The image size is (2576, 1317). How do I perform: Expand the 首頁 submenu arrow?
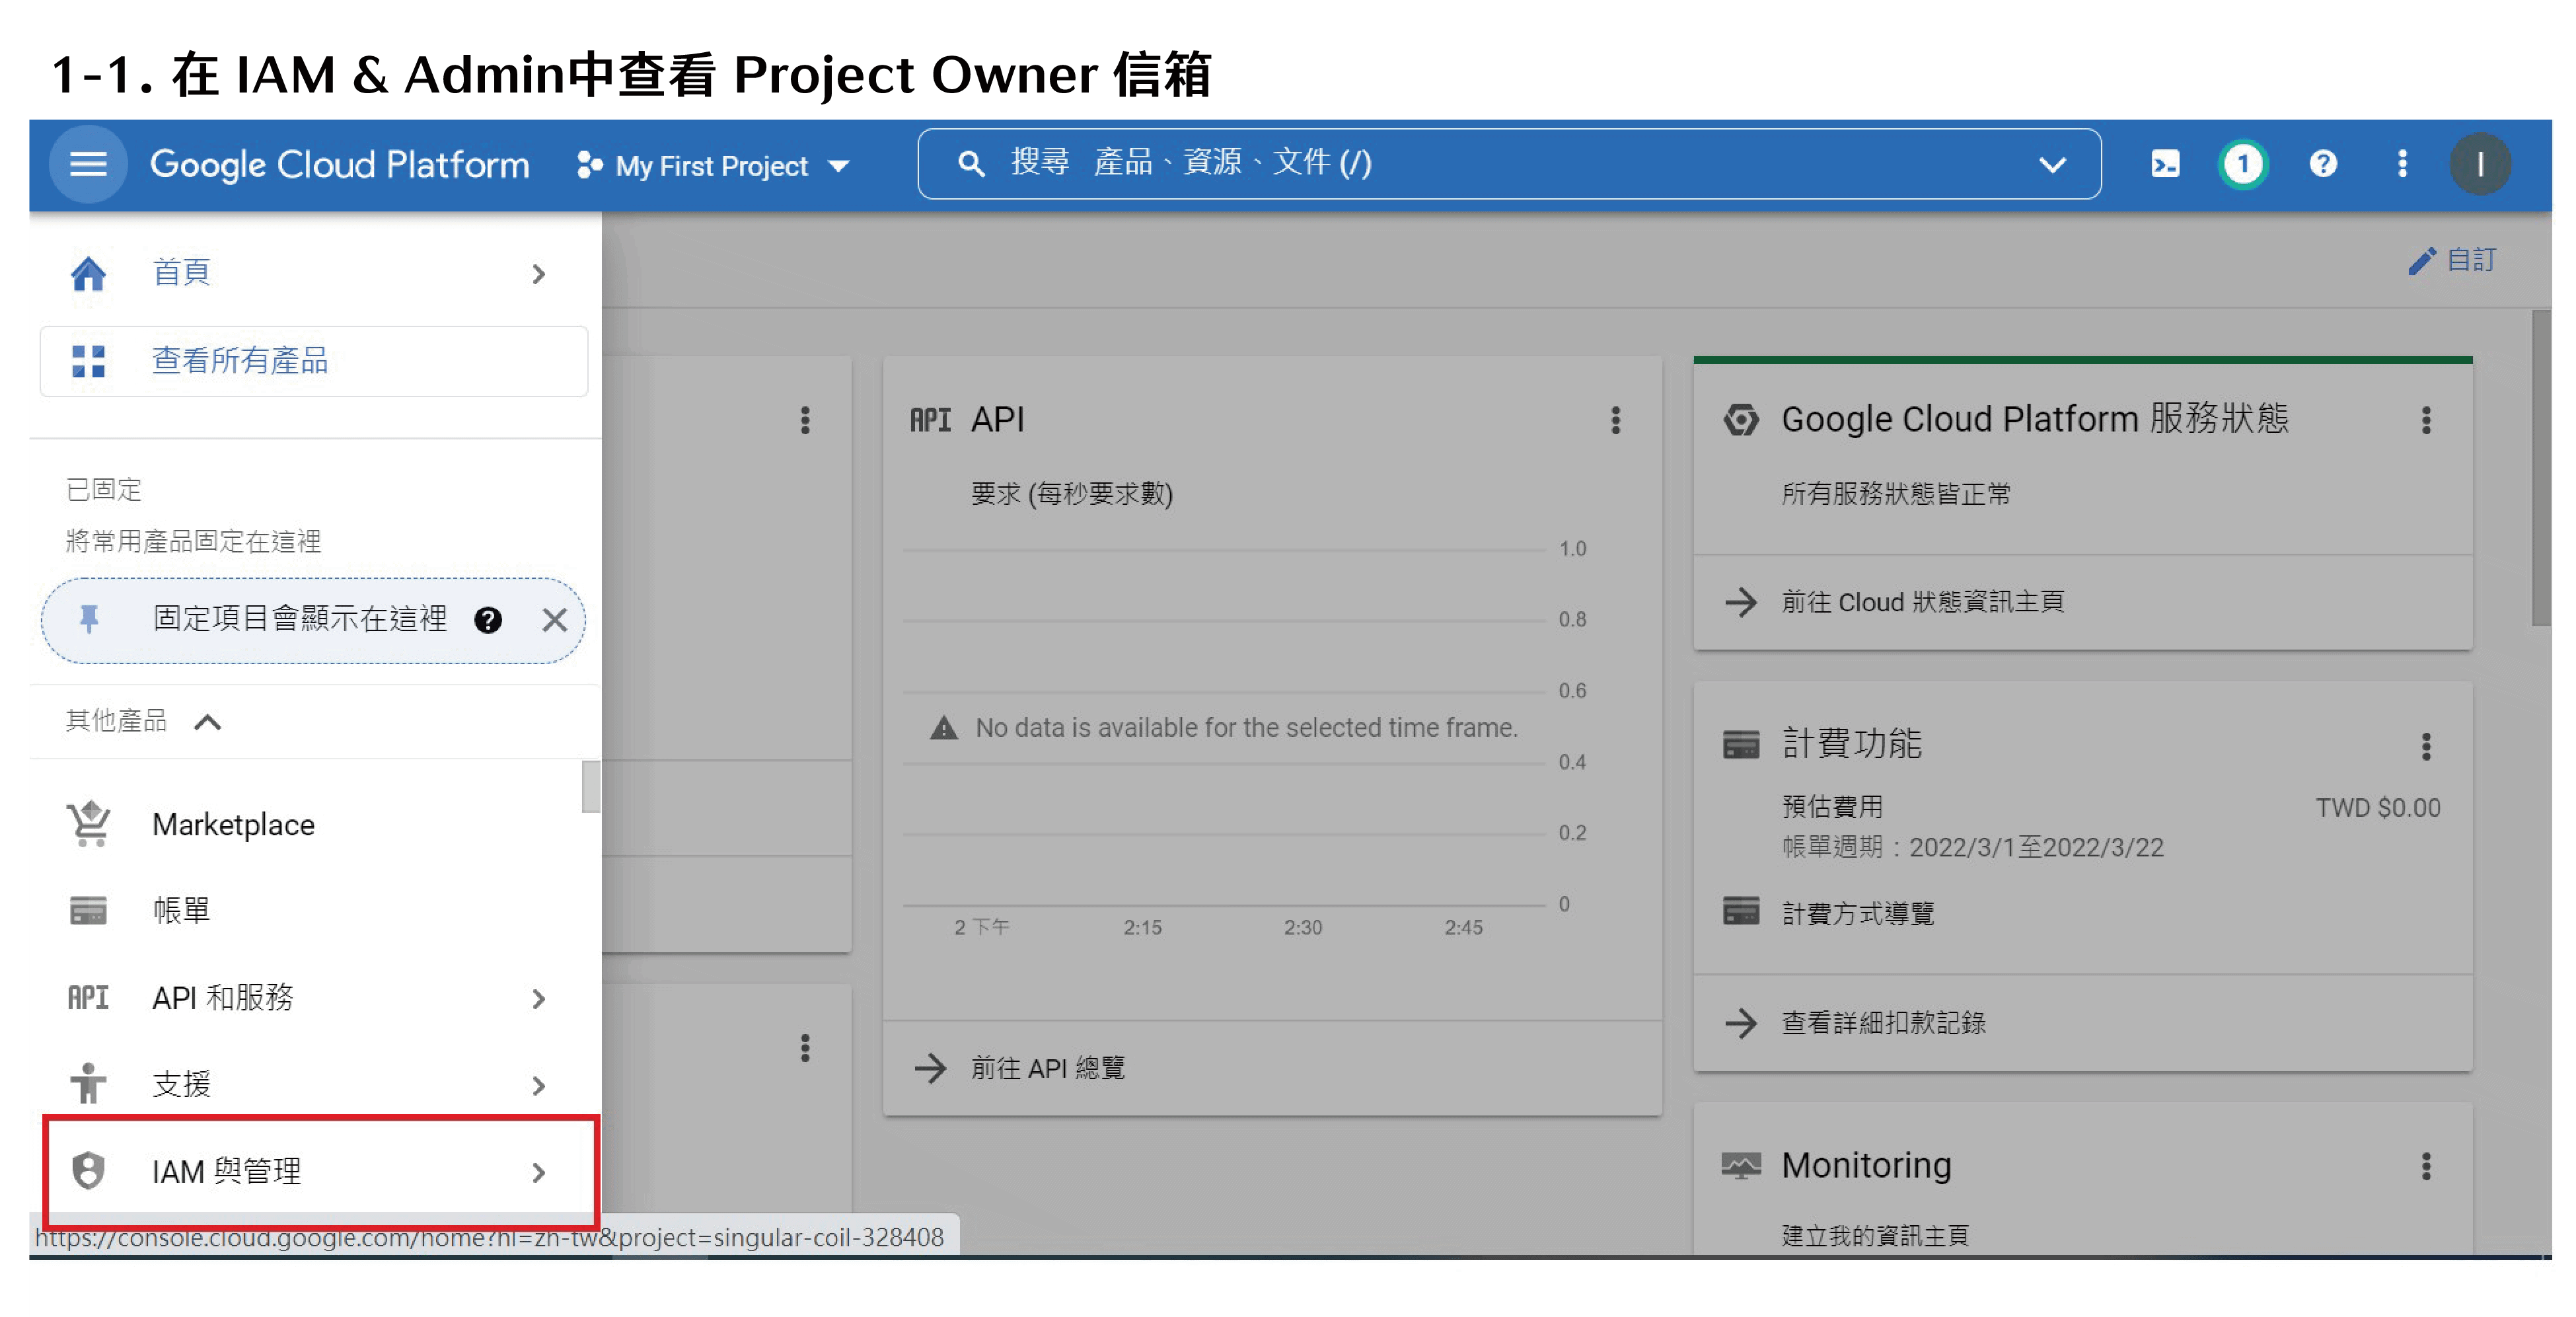539,273
